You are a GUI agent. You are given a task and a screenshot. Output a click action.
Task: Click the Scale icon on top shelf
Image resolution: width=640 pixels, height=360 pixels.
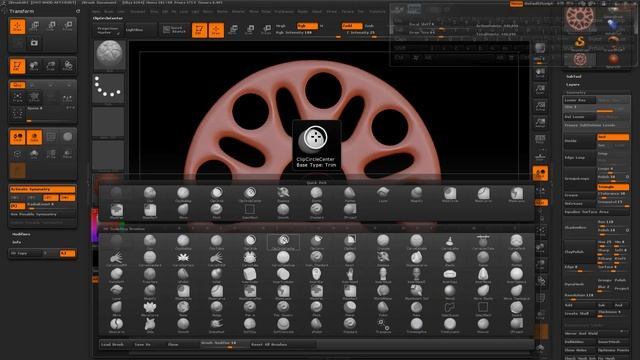pos(250,30)
